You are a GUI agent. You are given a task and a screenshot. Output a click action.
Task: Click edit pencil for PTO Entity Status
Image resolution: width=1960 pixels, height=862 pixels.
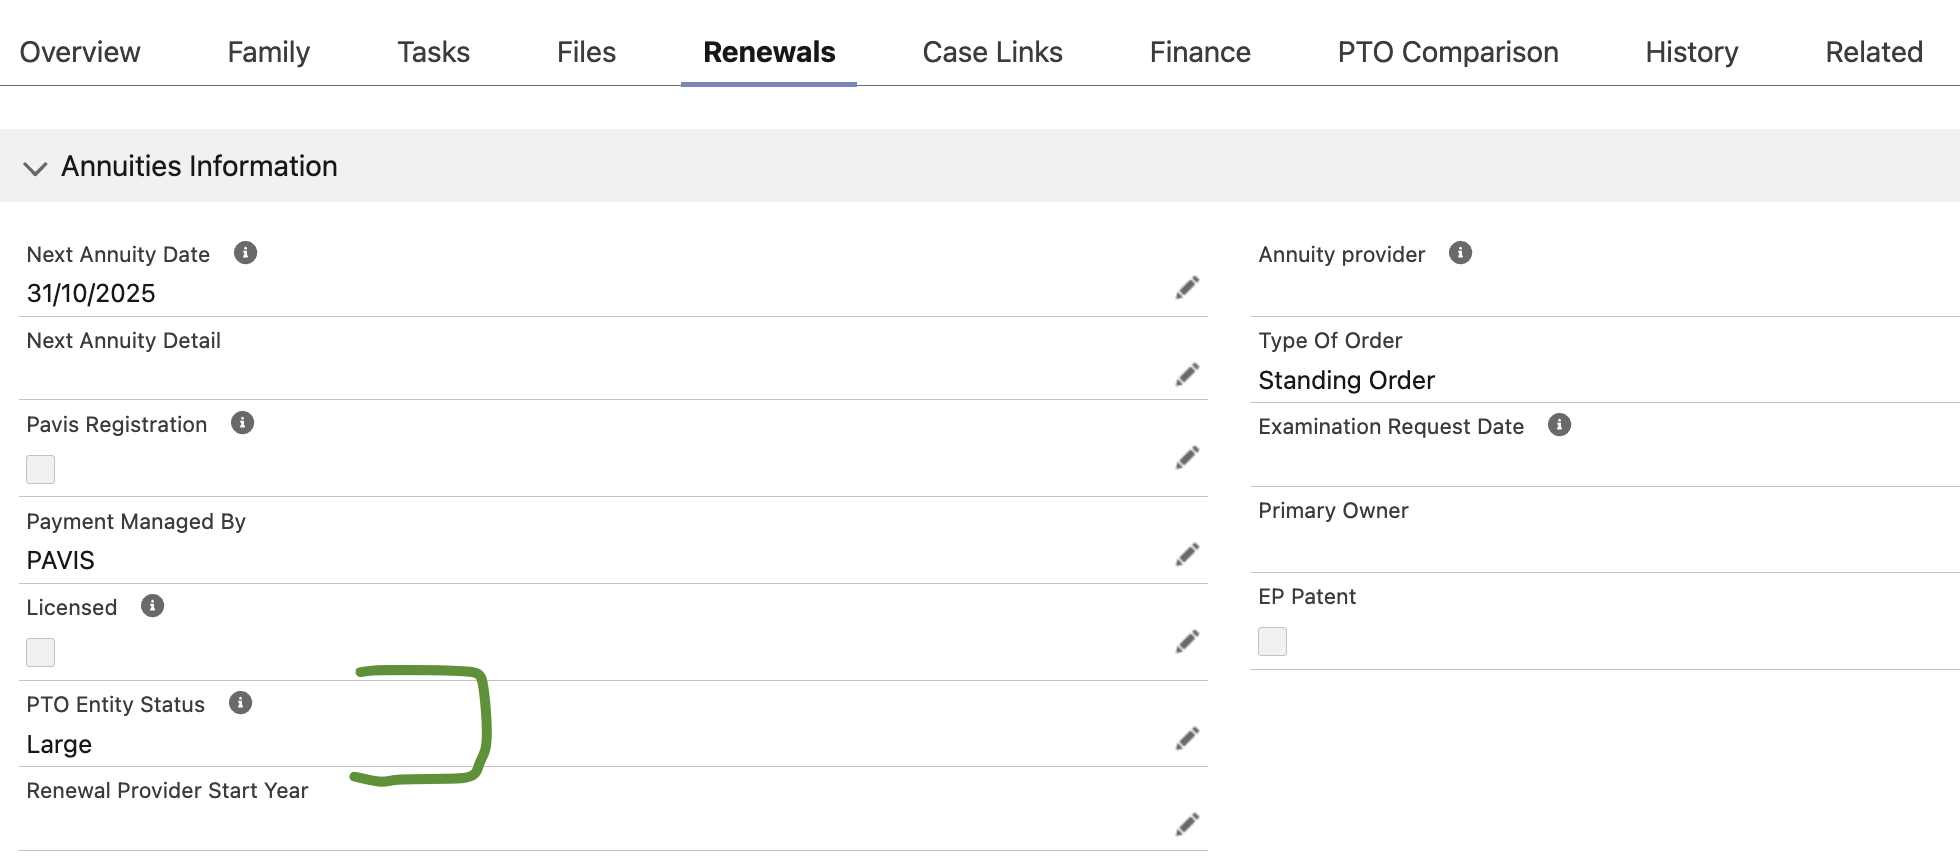point(1187,739)
